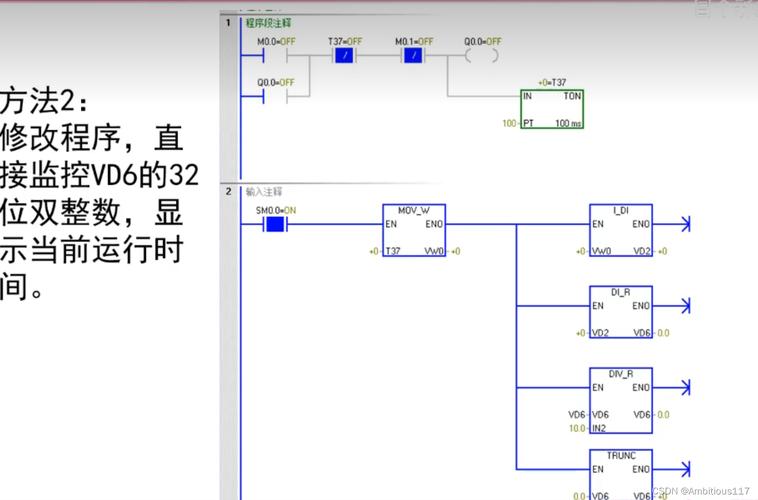Image resolution: width=758 pixels, height=500 pixels.
Task: Click the ENO pin of MOV_W
Action: [434, 224]
